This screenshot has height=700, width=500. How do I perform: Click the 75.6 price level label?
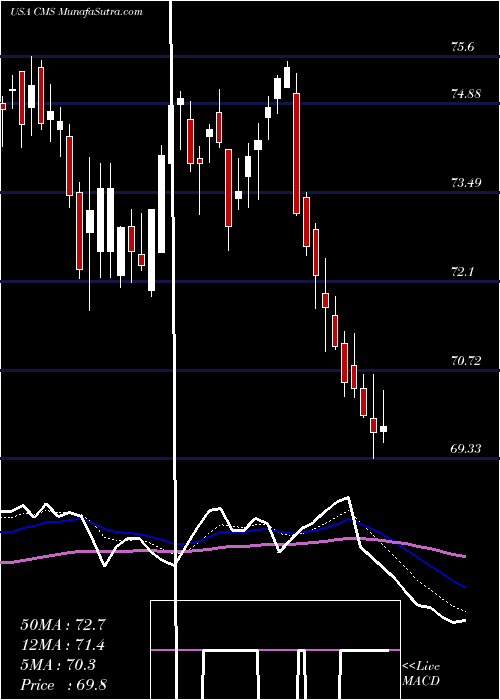click(x=463, y=47)
